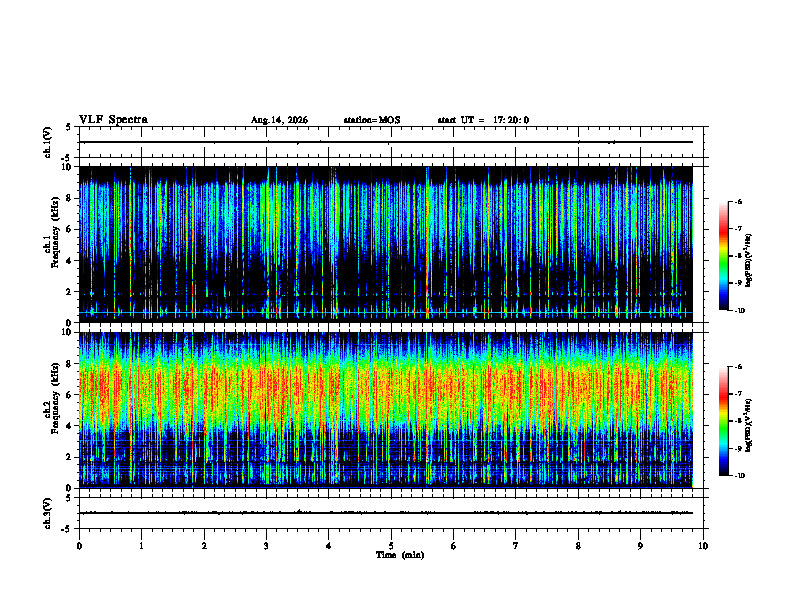Click the time axis tick label "3"

pos(266,546)
